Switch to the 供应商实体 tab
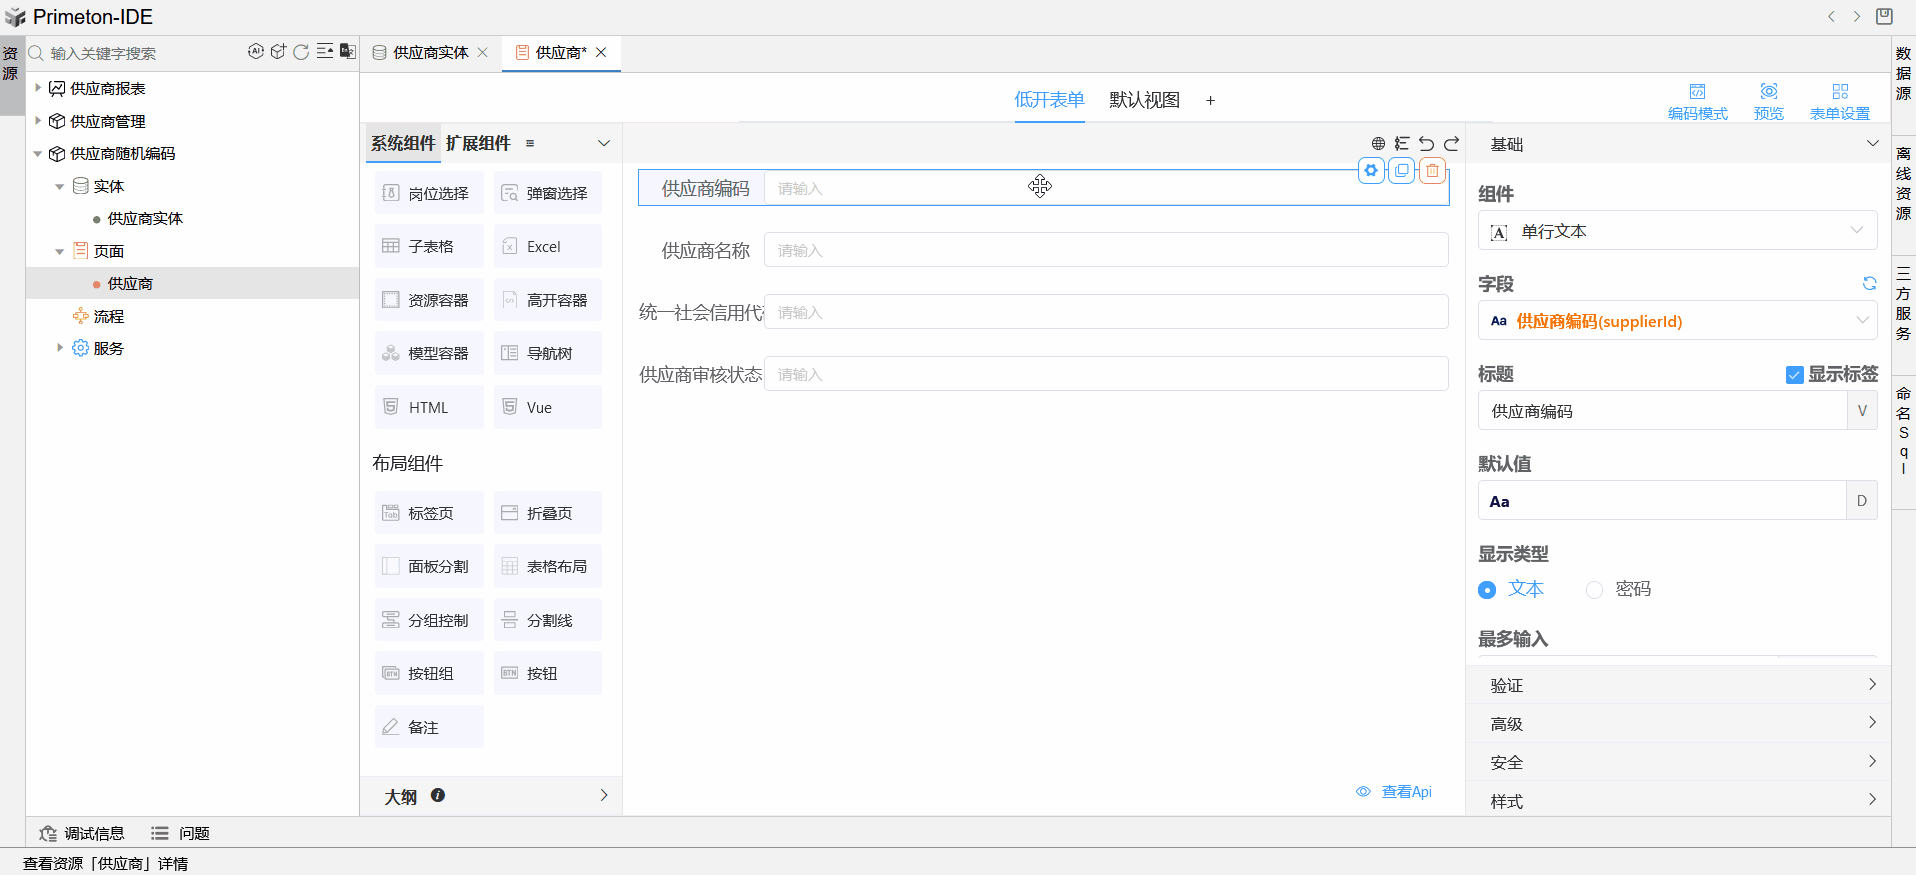 [430, 53]
